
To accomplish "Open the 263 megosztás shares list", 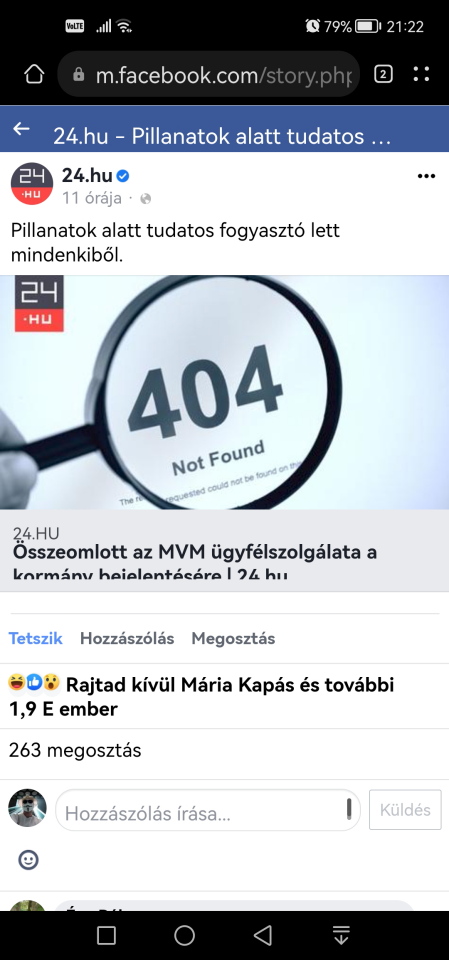I will point(75,750).
